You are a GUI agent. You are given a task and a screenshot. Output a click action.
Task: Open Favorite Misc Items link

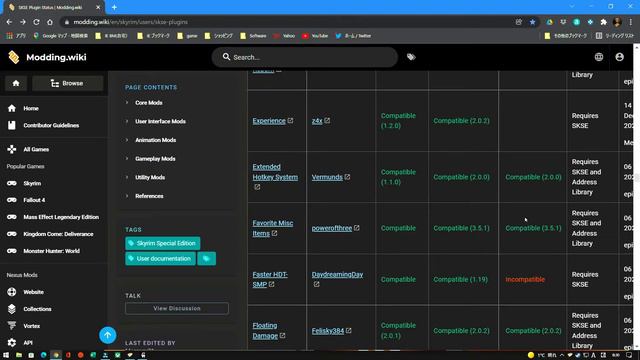(x=272, y=228)
